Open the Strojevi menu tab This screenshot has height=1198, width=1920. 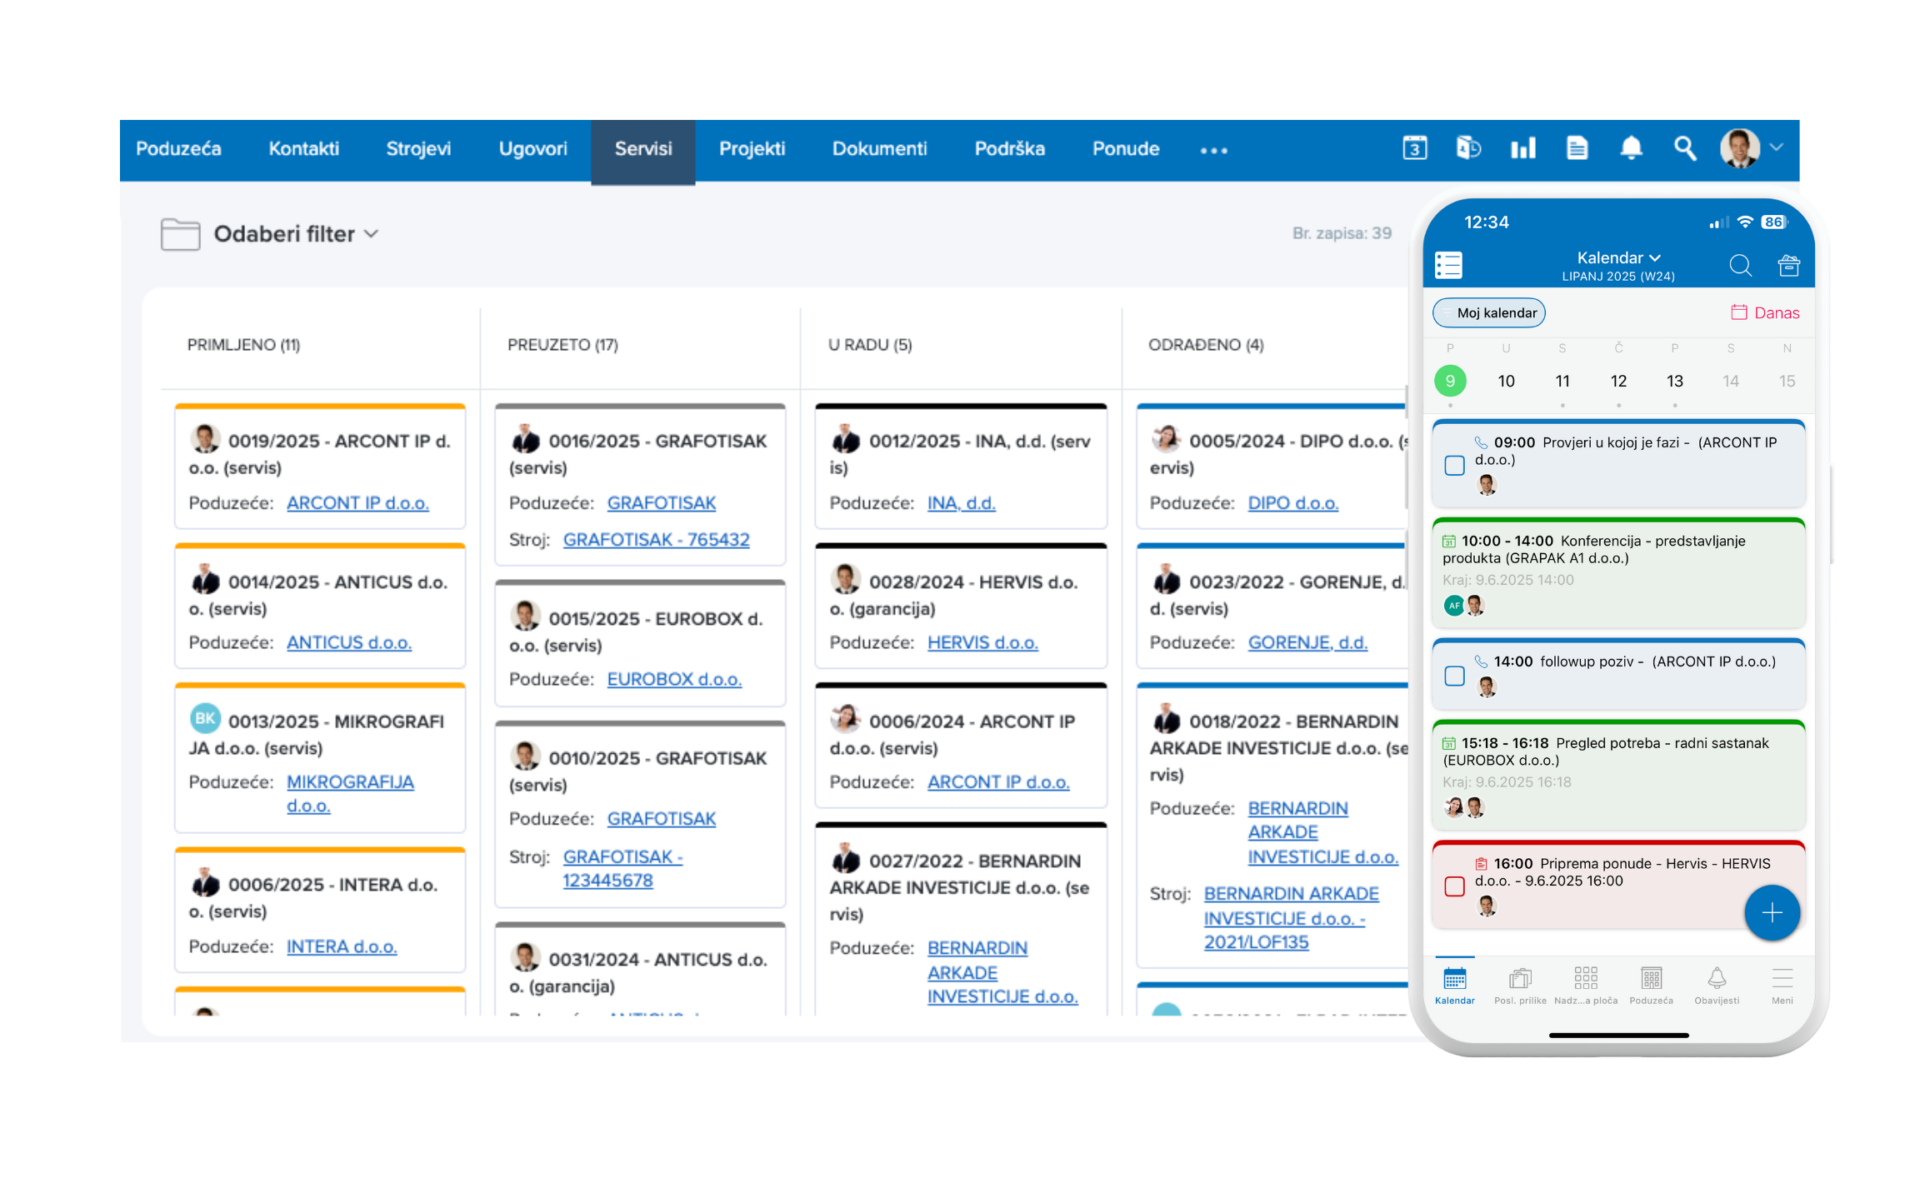(x=418, y=148)
